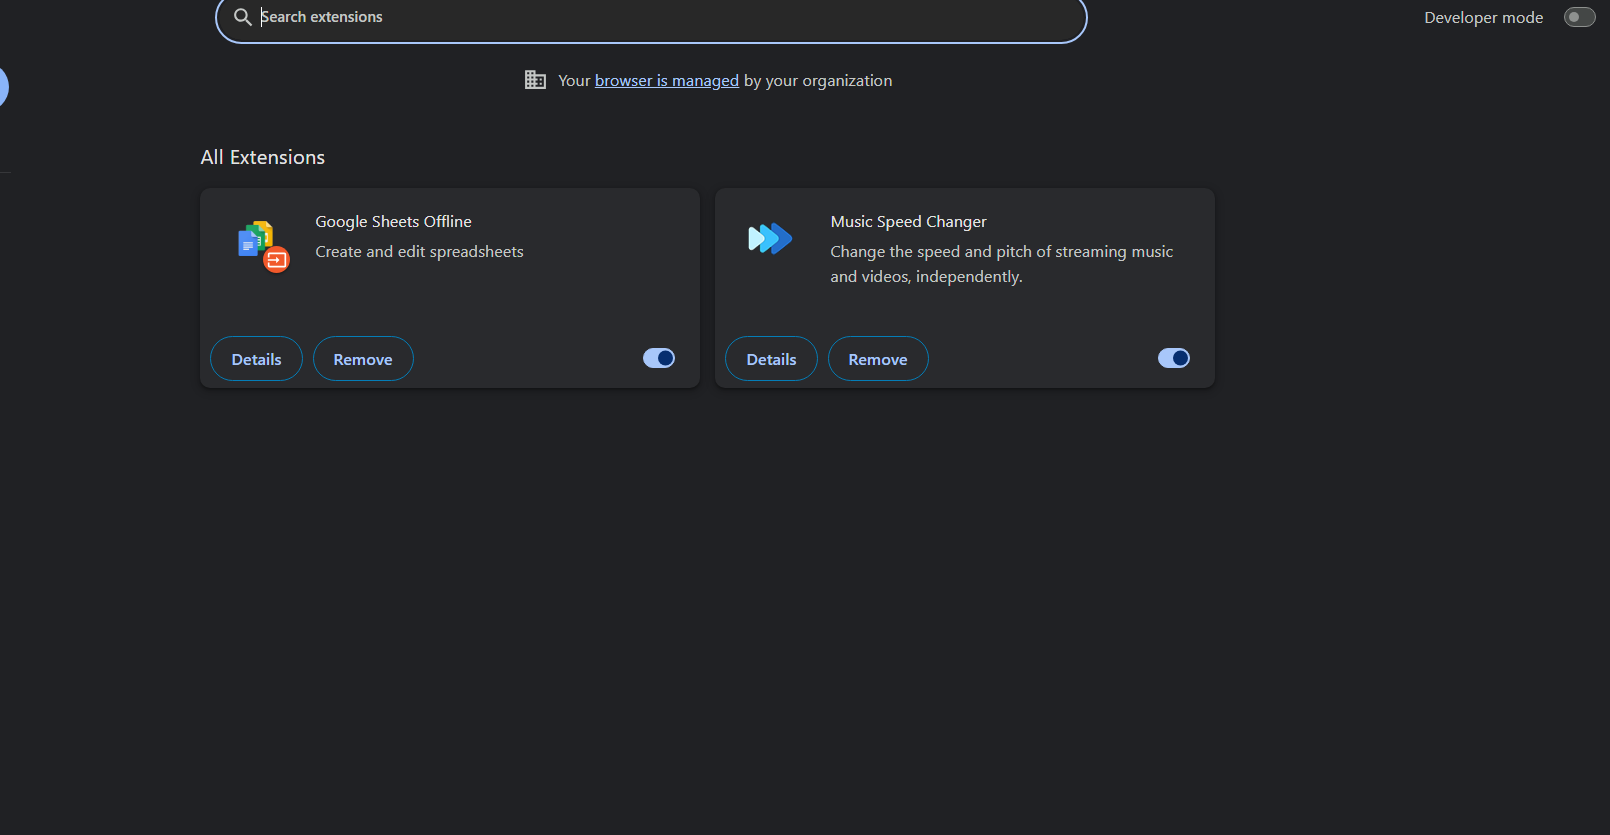Click the 'Music Speed Changer' title text

[908, 222]
